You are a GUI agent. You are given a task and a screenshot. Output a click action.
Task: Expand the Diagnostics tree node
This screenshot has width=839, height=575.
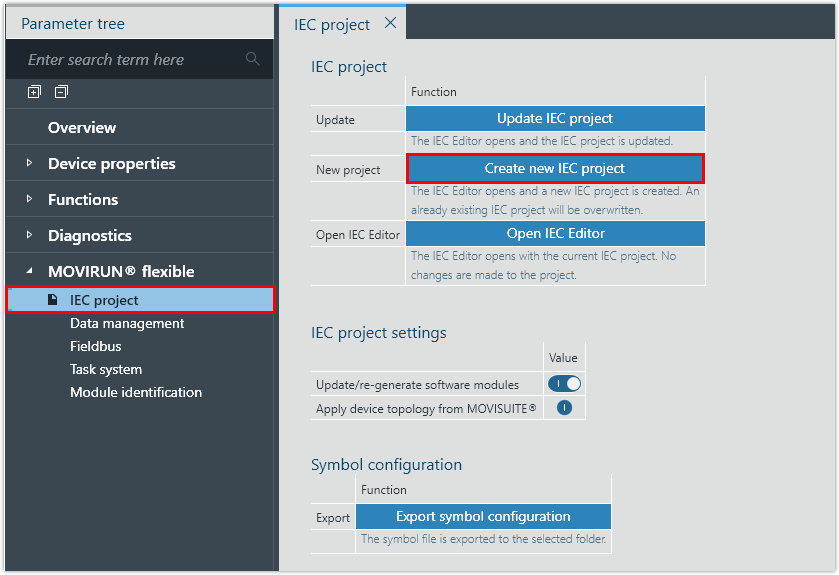click(30, 235)
